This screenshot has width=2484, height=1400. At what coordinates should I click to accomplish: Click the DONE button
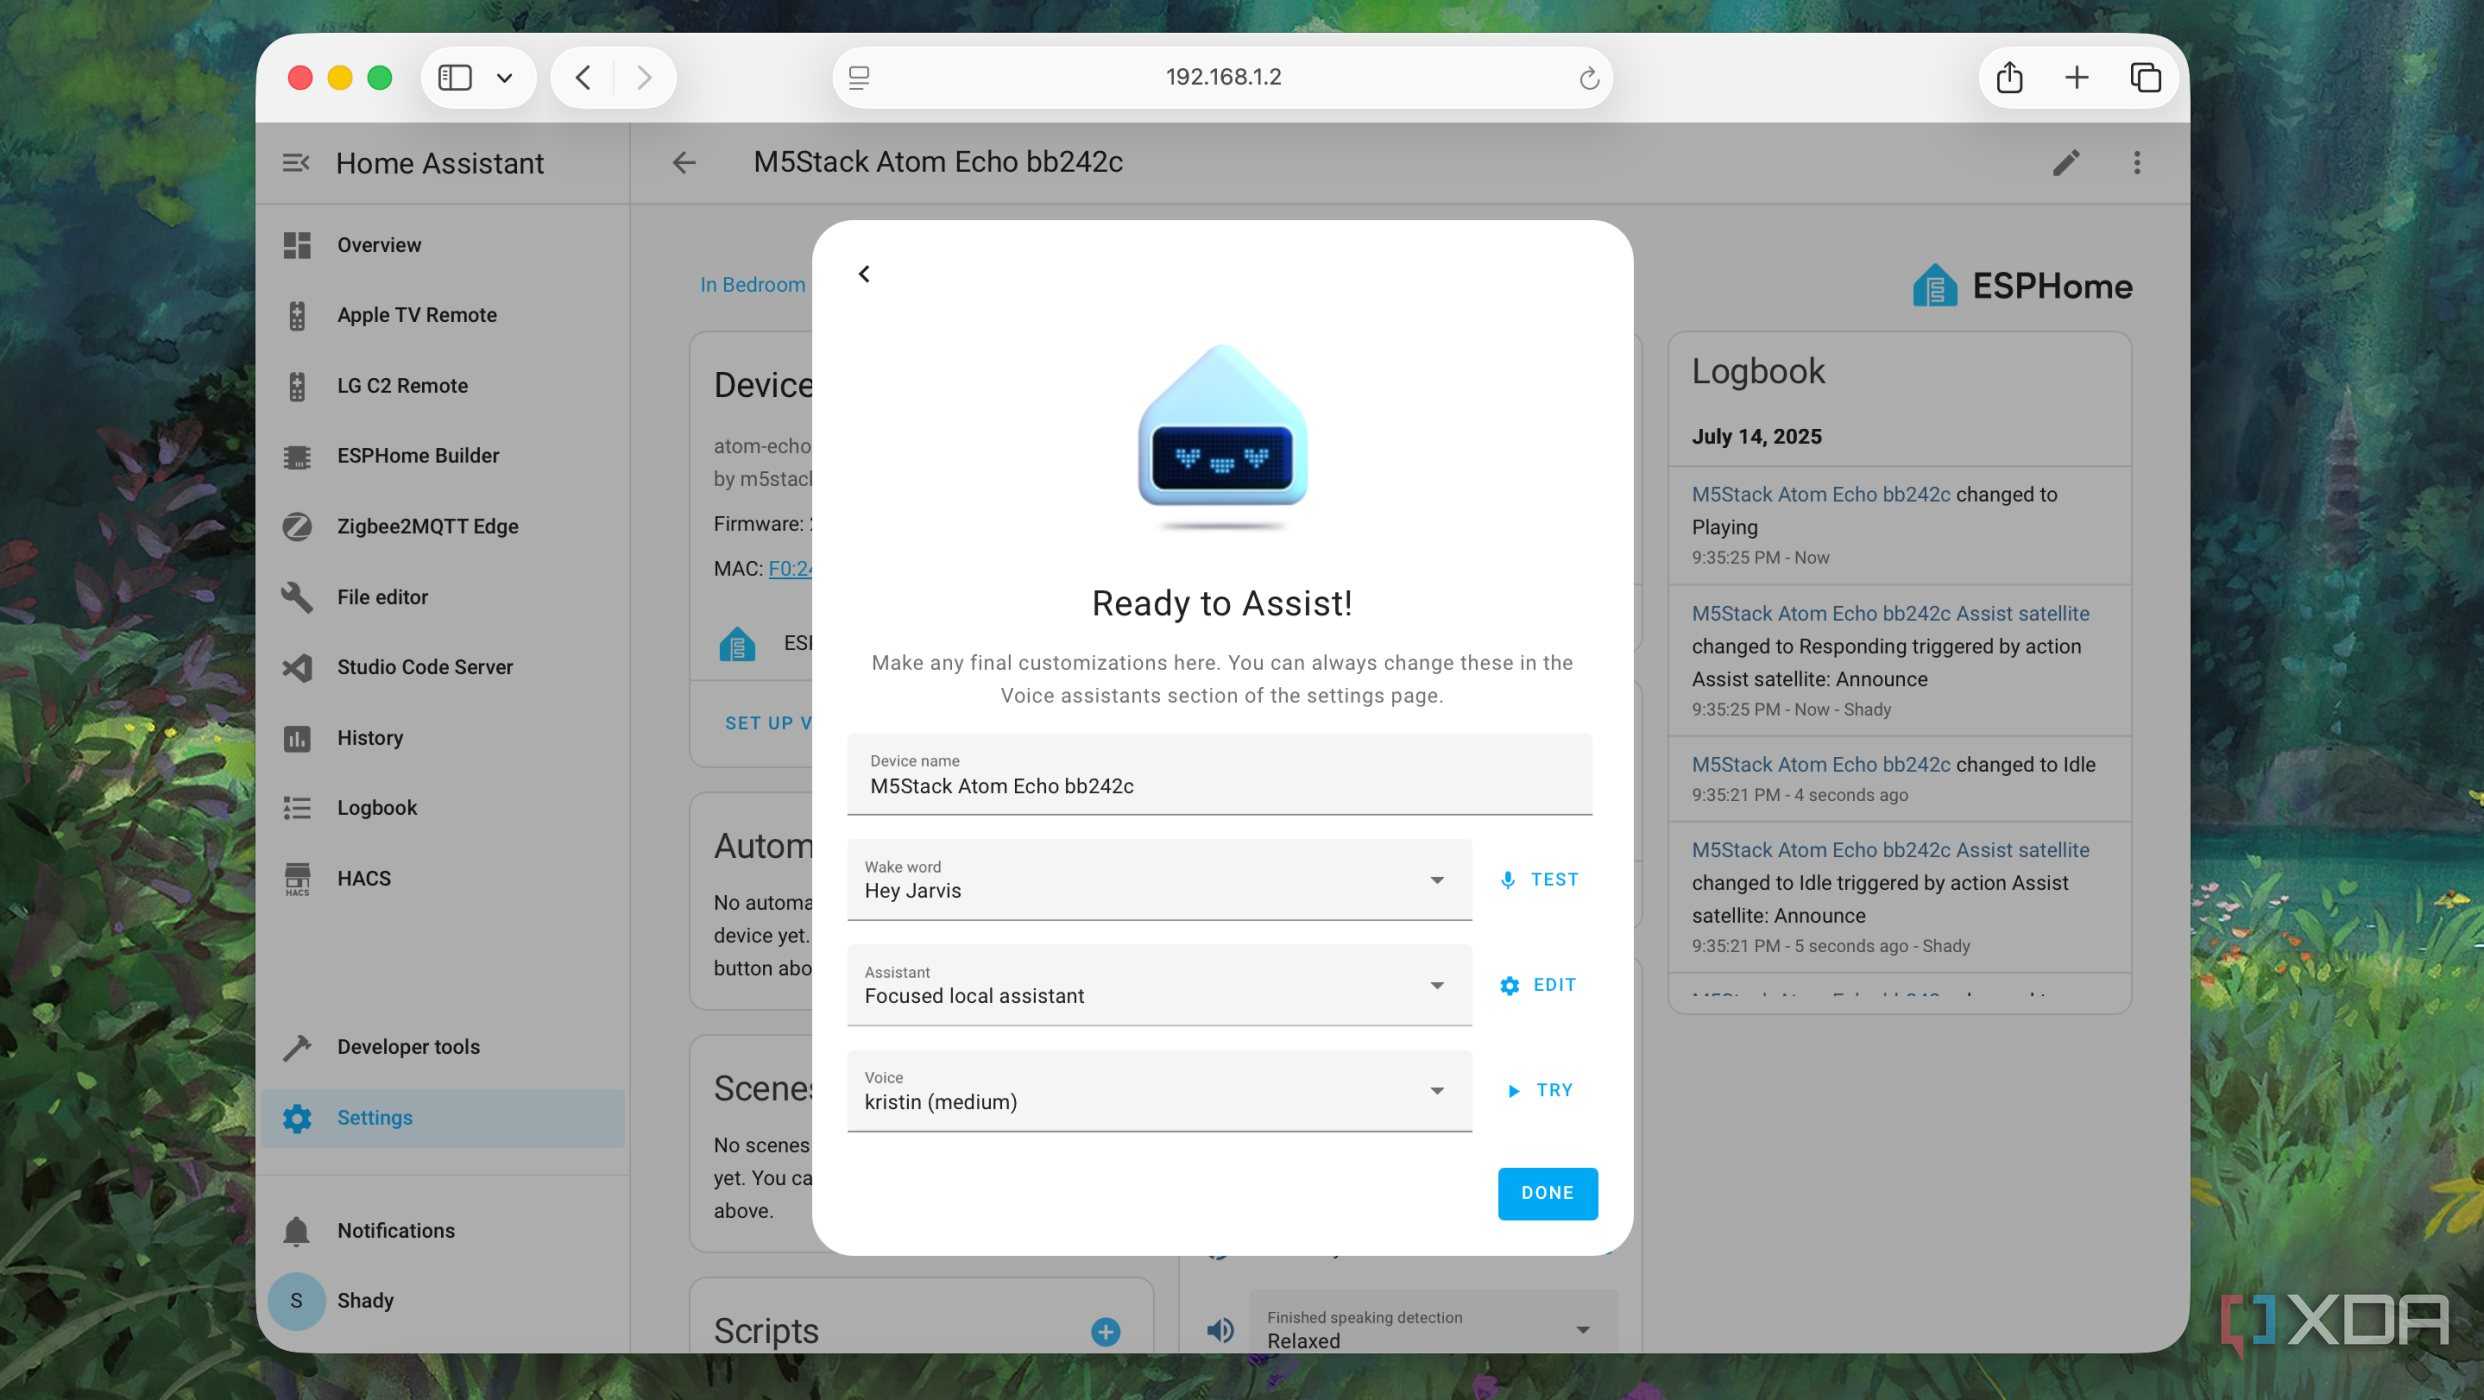click(x=1547, y=1193)
